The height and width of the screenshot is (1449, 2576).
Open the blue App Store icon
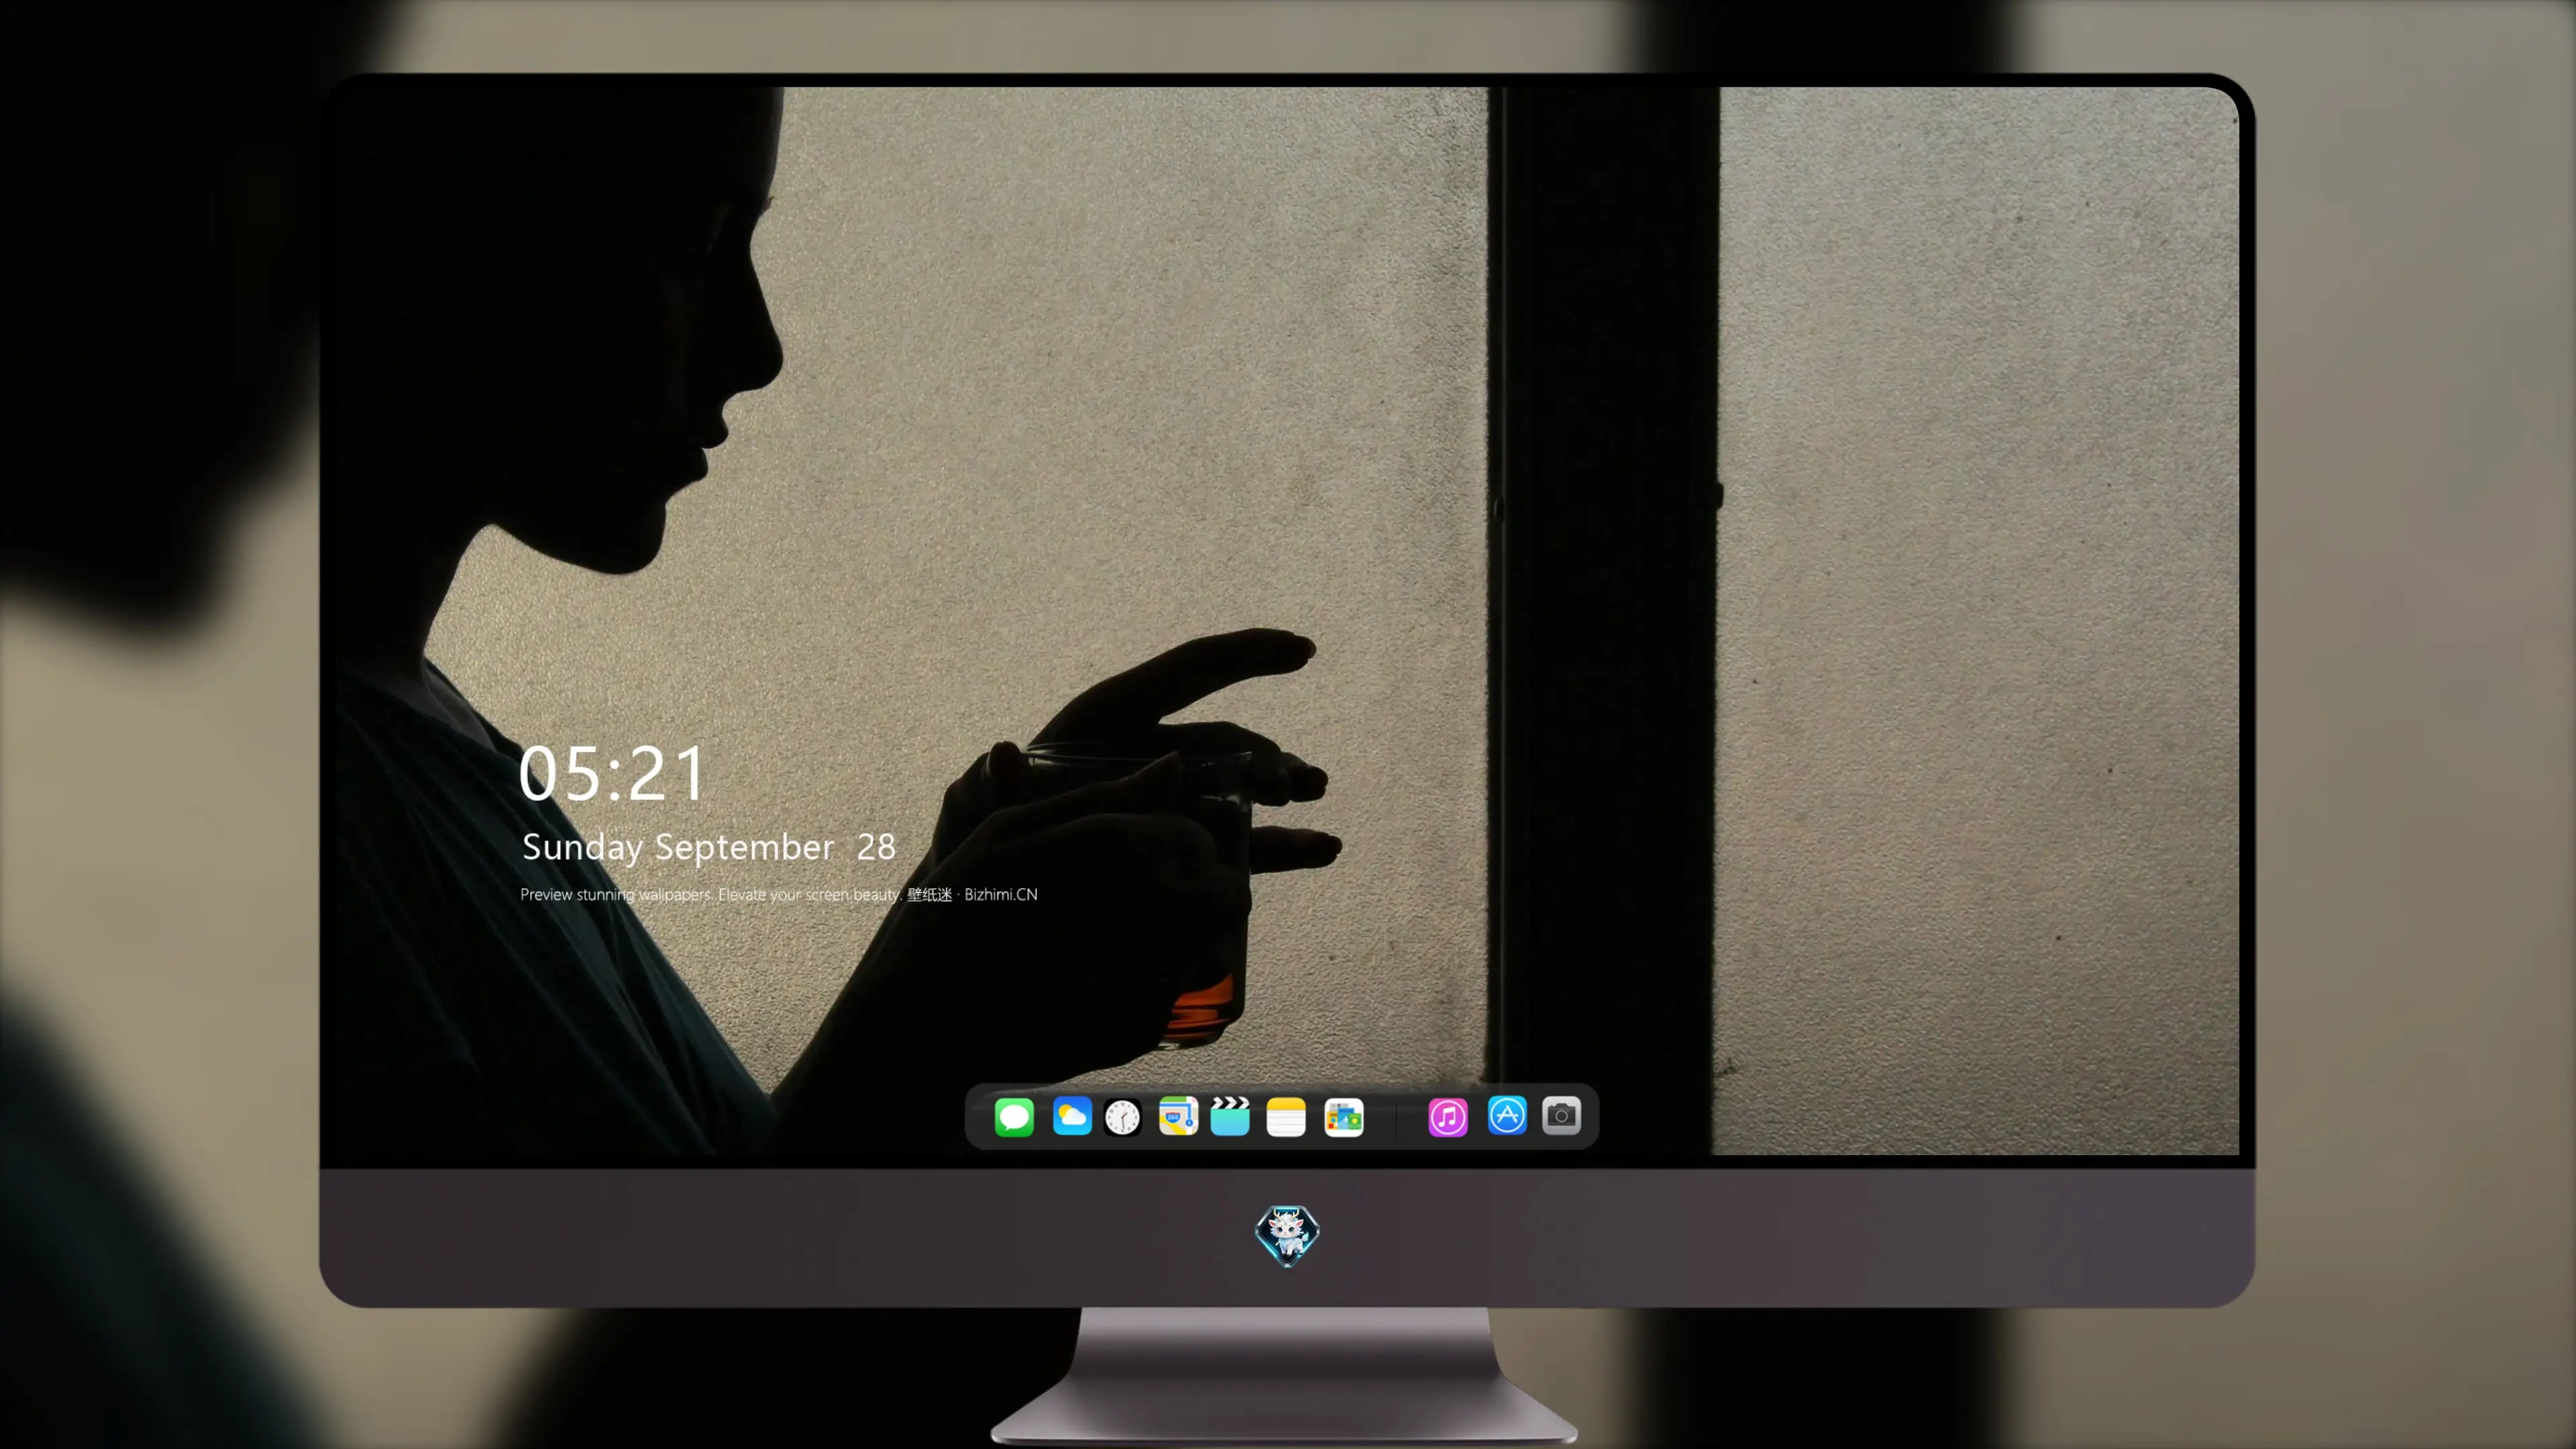(1507, 1115)
